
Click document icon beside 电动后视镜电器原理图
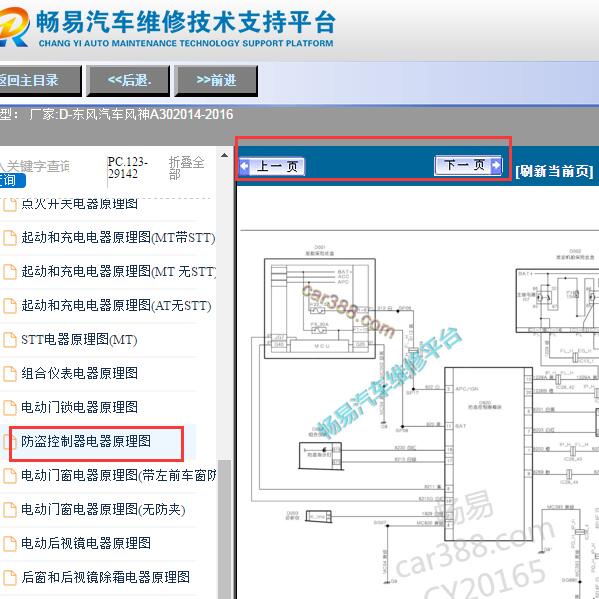10,544
